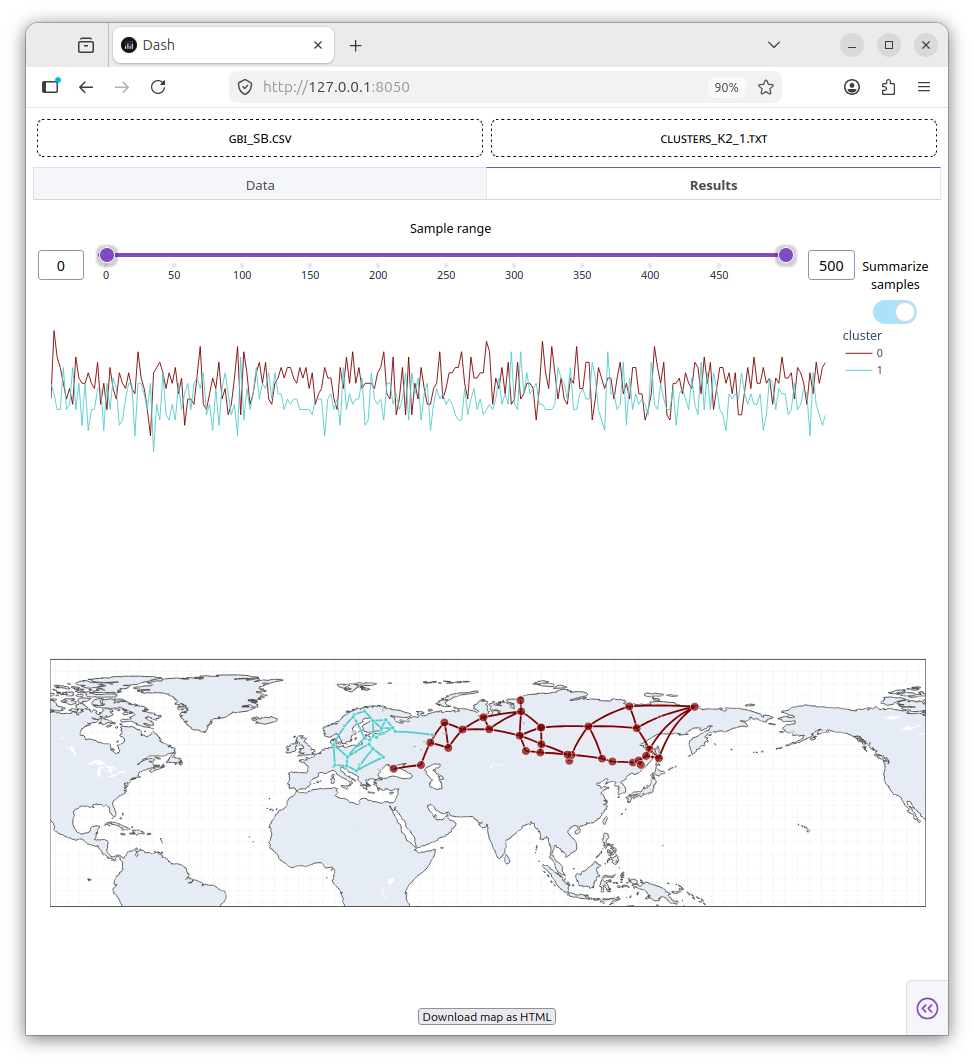The width and height of the screenshot is (974, 1064).
Task: Select the Results tab
Action: click(713, 185)
